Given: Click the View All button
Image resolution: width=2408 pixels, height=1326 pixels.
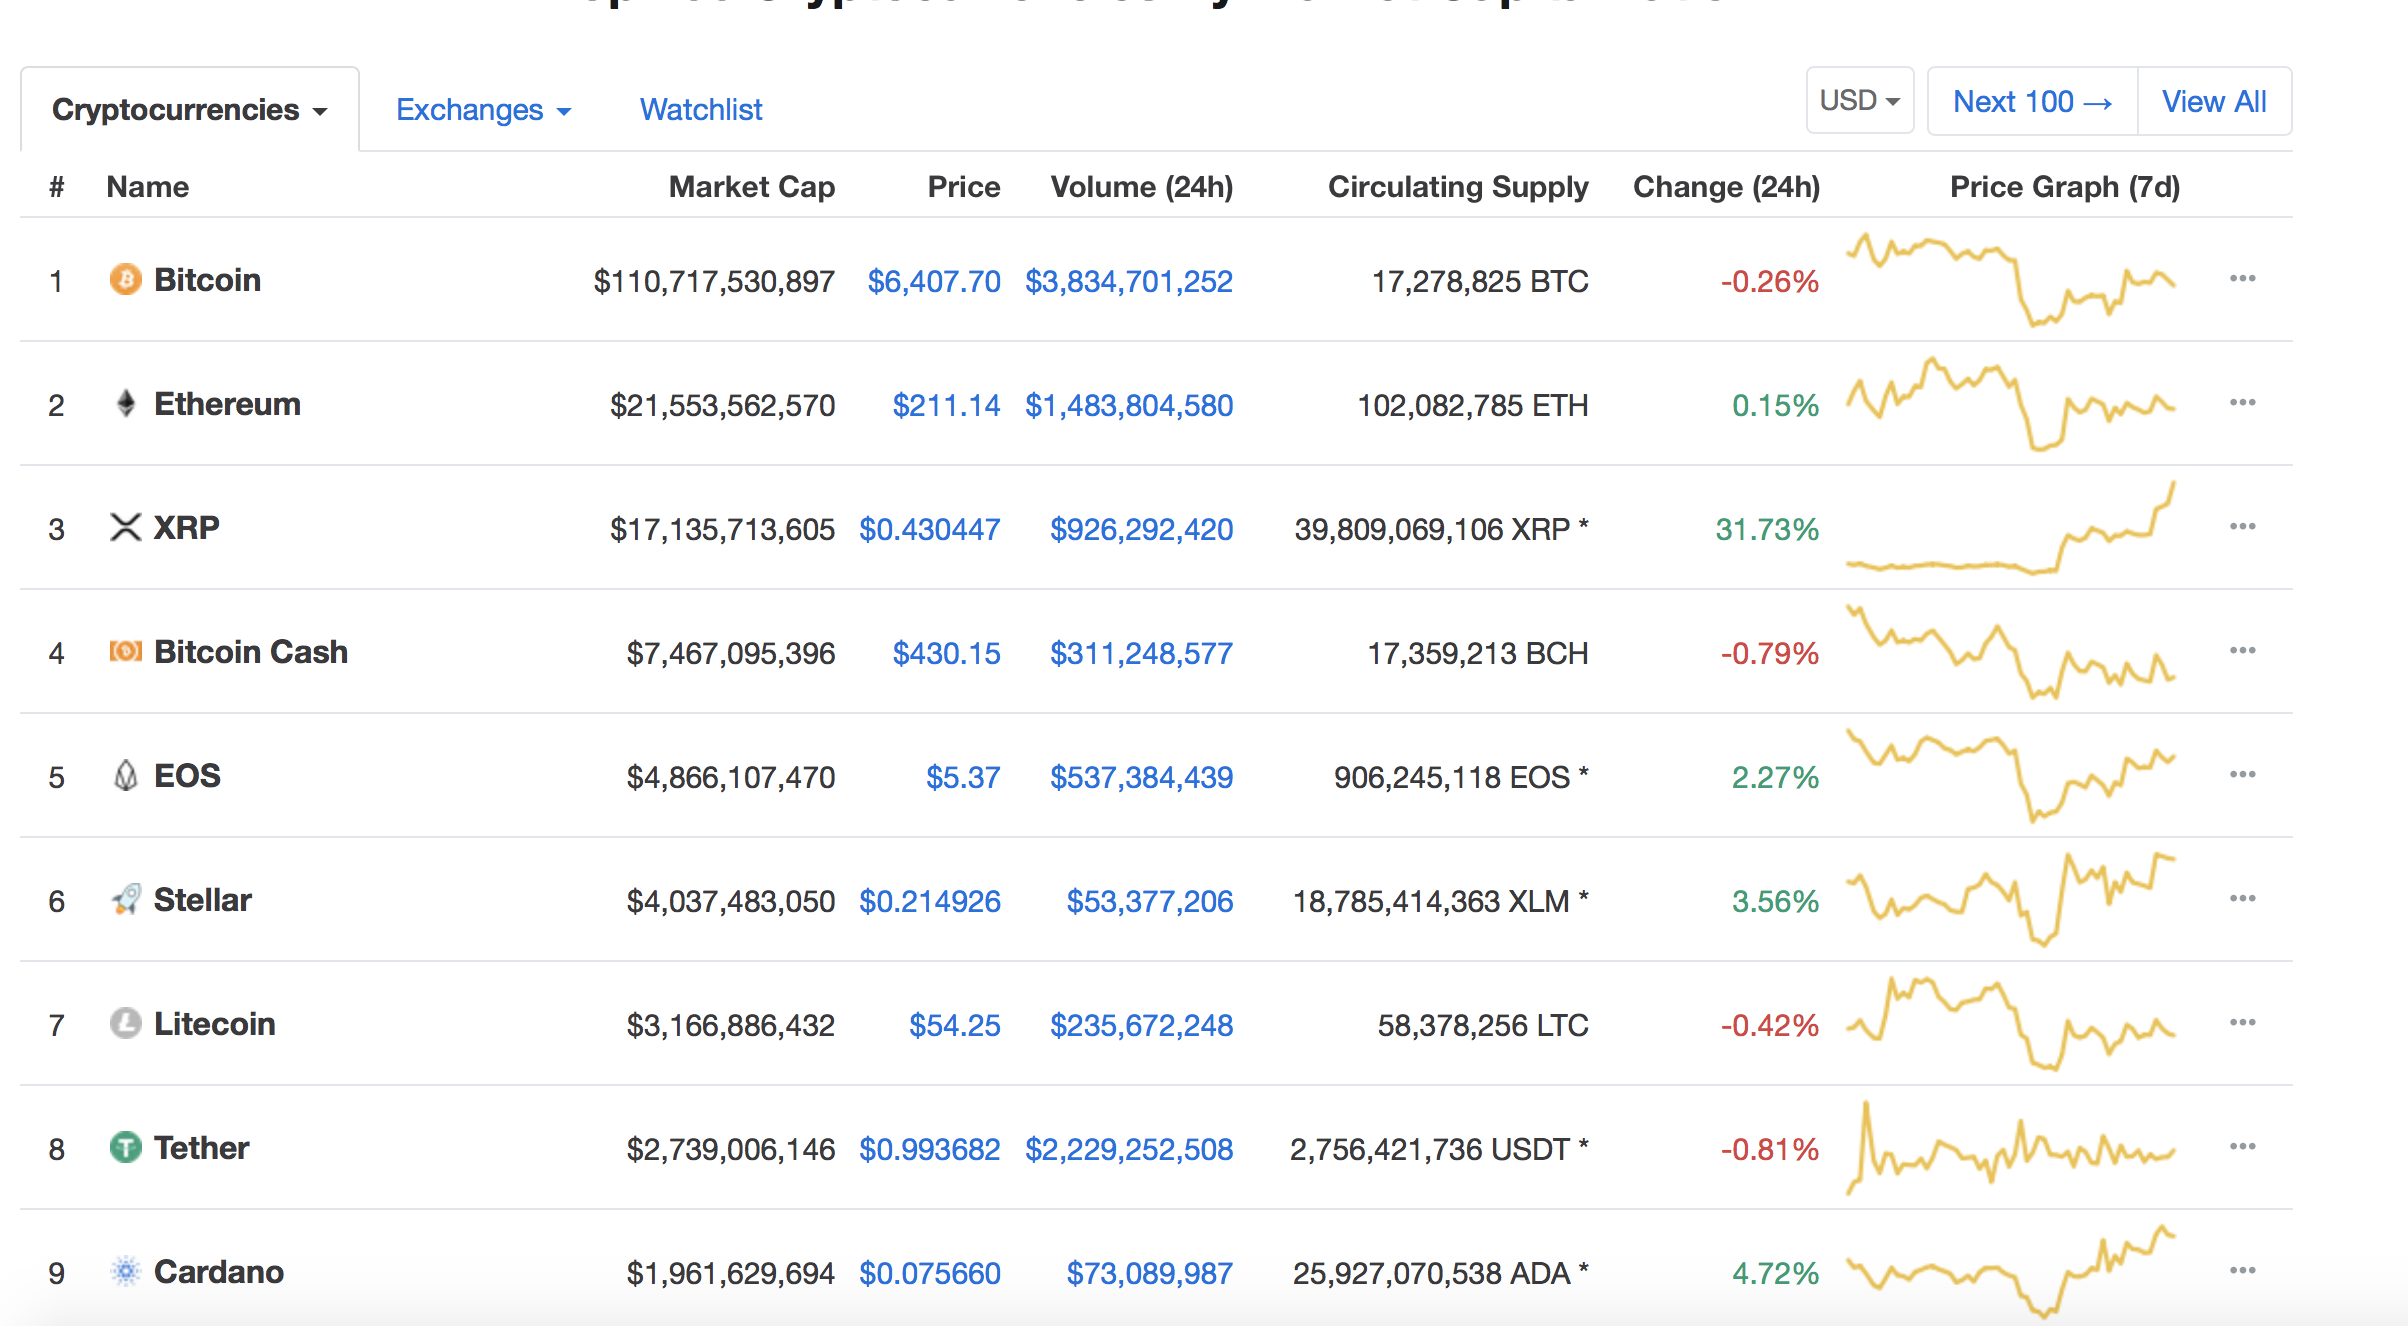Looking at the screenshot, I should (2214, 101).
